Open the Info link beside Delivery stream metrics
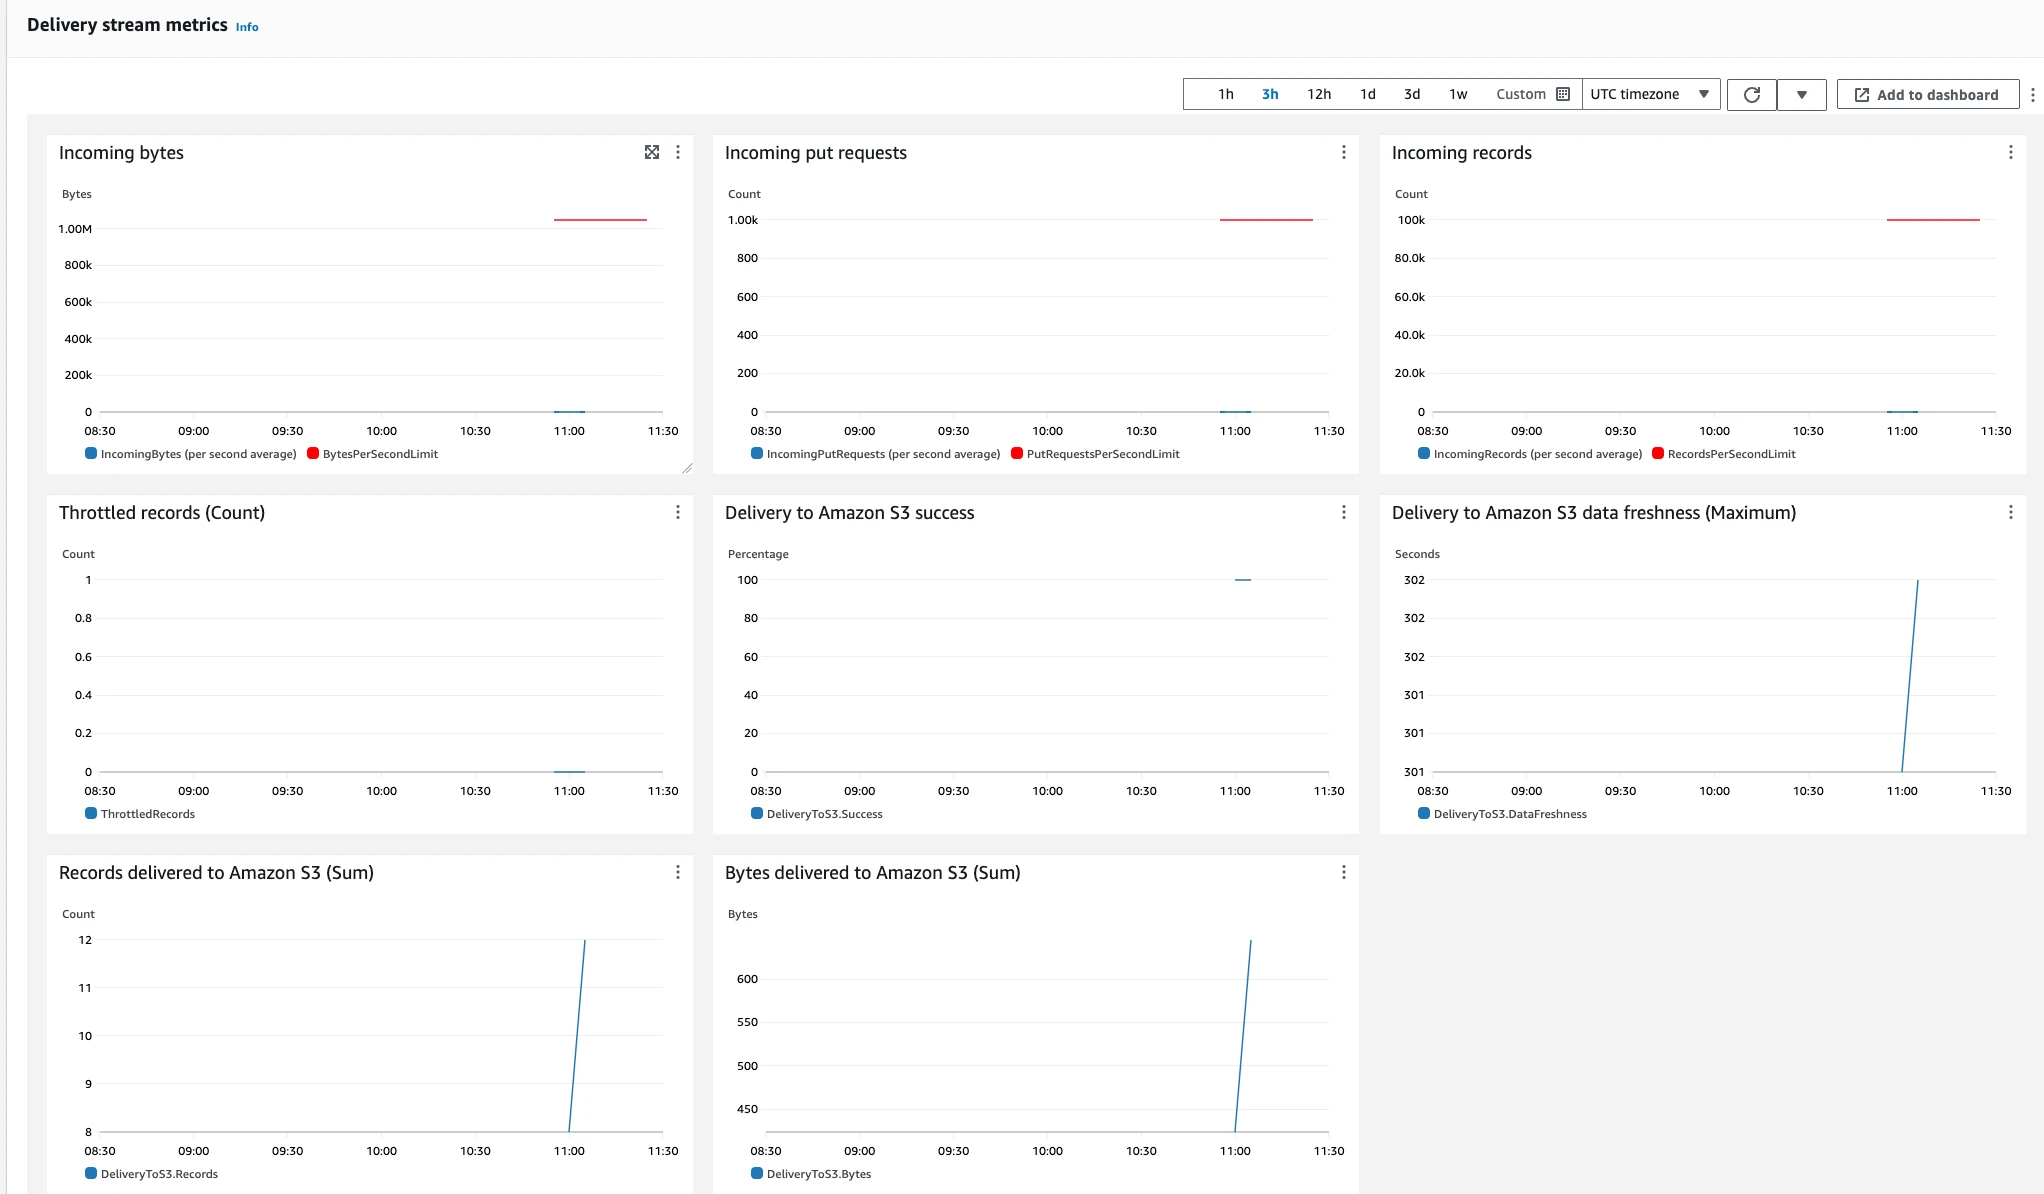Screen dimensions: 2044x1194 [x=247, y=27]
